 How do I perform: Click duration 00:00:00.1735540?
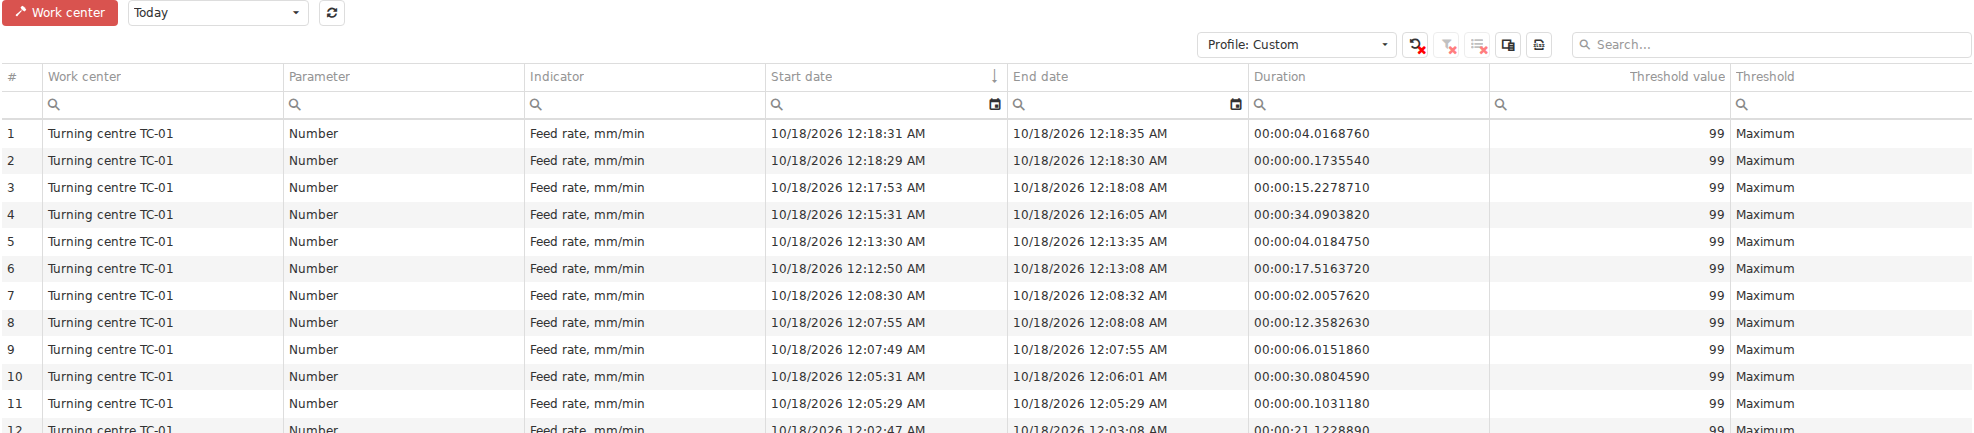tap(1312, 161)
